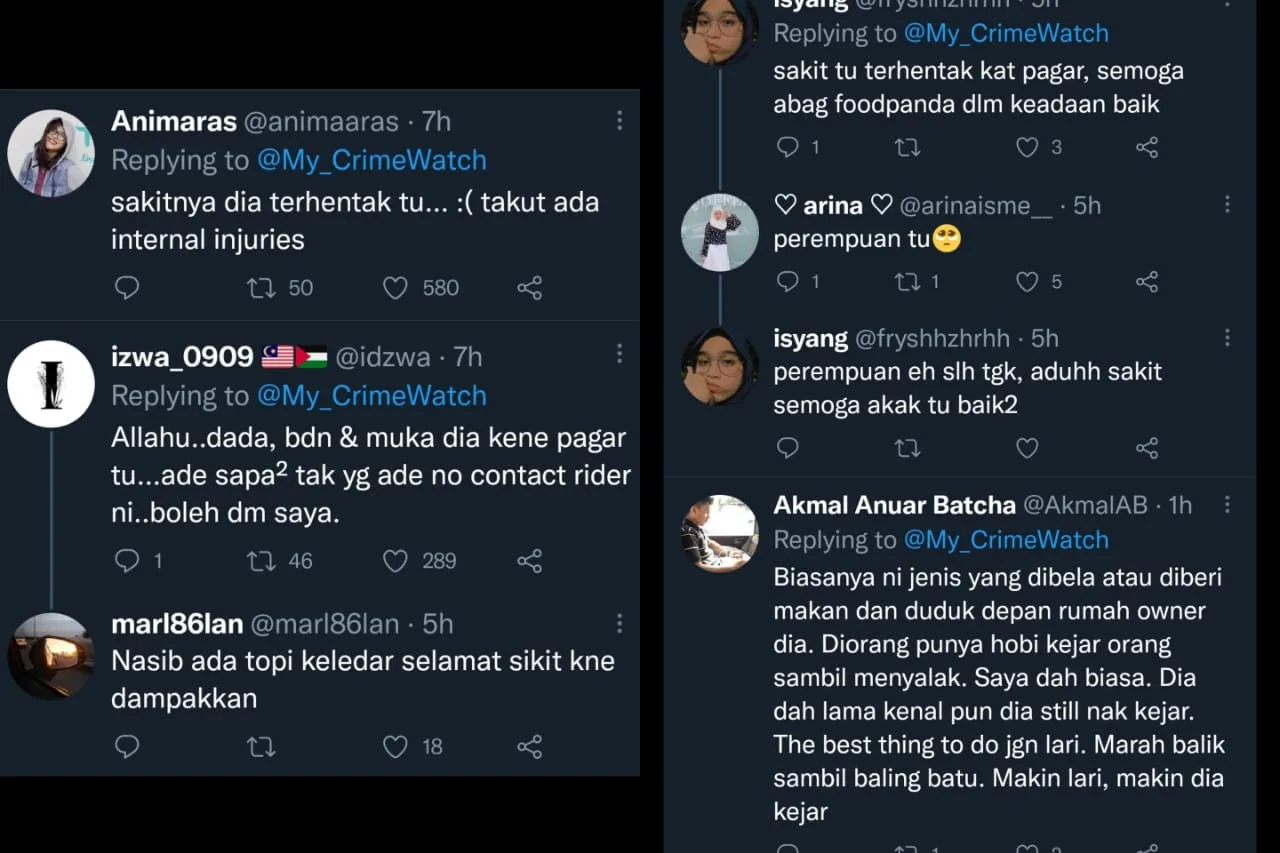The width and height of the screenshot is (1280, 853).
Task: Open more options on marl86lan tweet
Action: [x=620, y=622]
